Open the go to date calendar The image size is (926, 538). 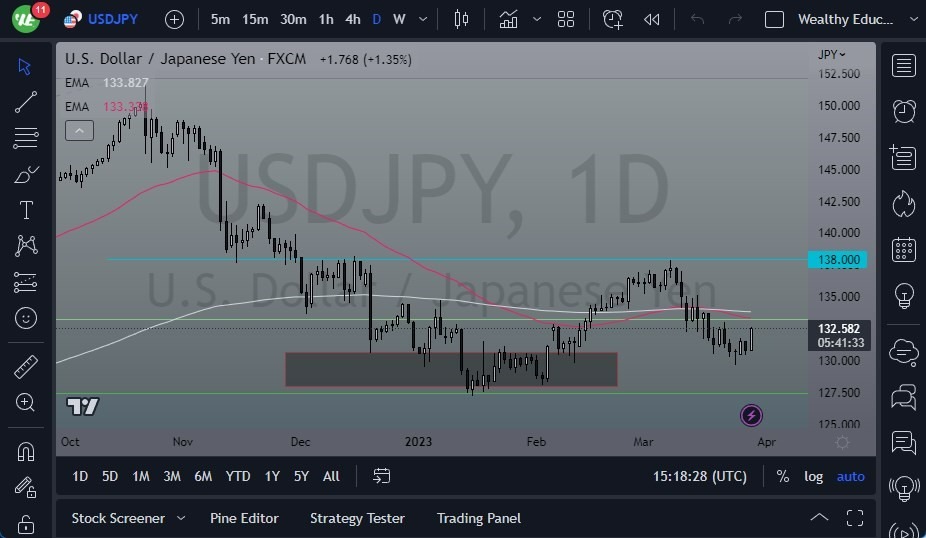click(x=382, y=476)
